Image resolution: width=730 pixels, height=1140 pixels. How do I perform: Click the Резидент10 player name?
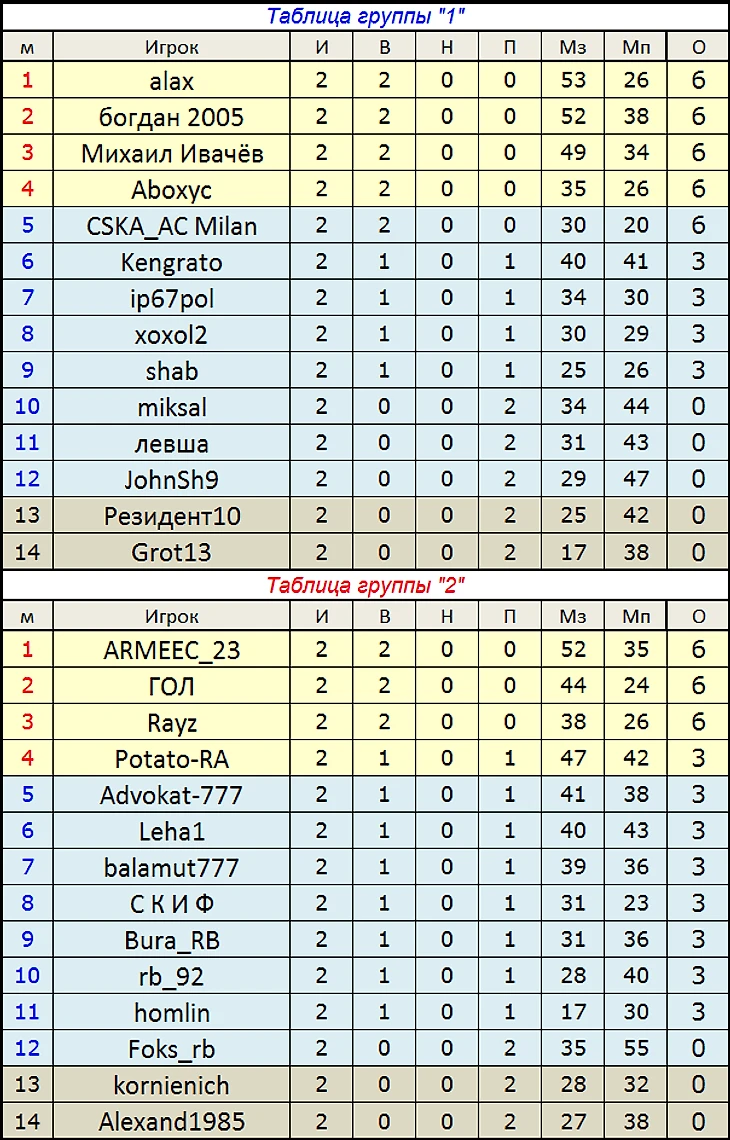[x=172, y=517]
